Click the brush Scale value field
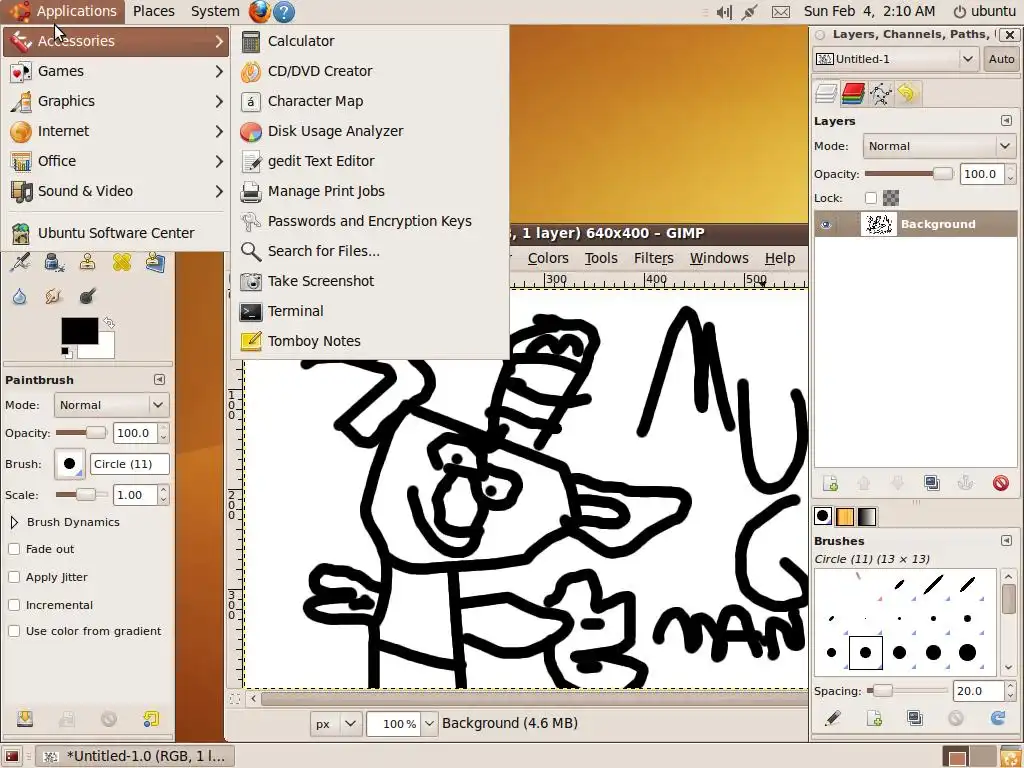 pos(135,495)
